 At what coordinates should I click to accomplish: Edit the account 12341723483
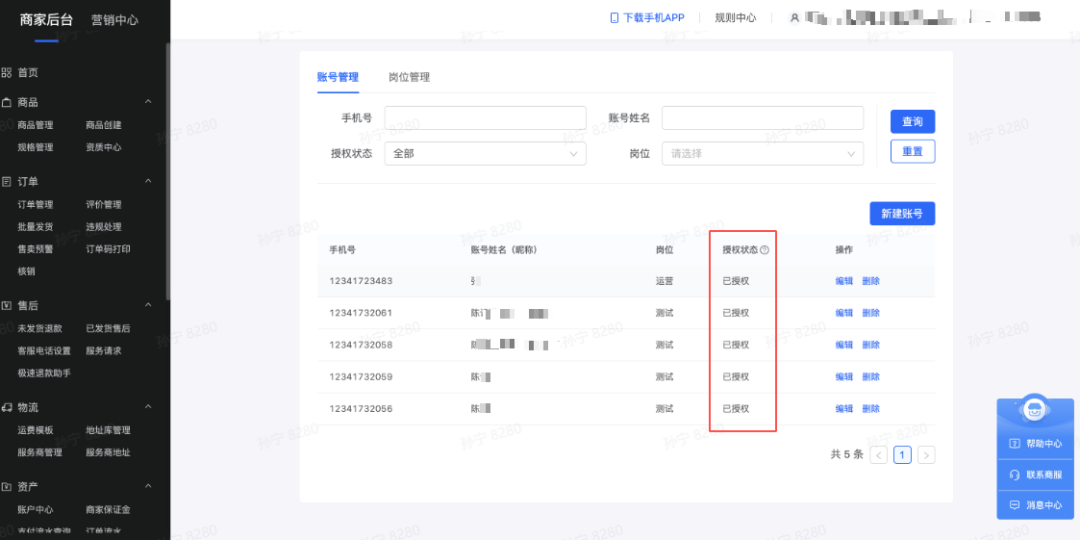tap(844, 281)
